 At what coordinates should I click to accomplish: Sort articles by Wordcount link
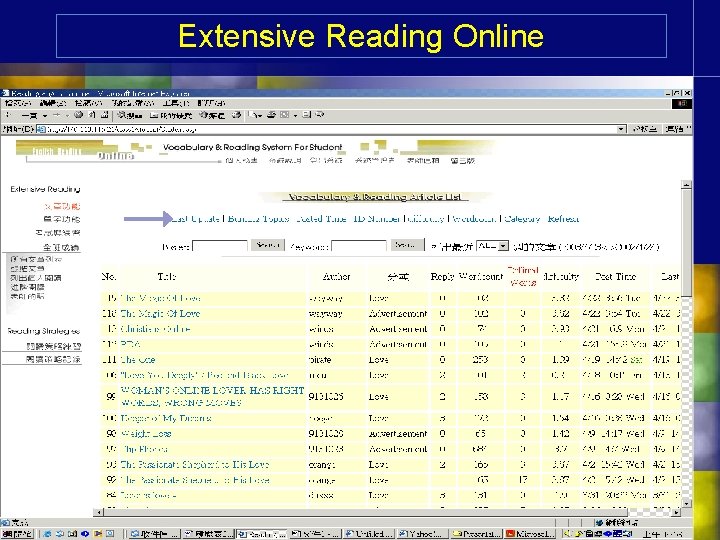click(x=473, y=219)
